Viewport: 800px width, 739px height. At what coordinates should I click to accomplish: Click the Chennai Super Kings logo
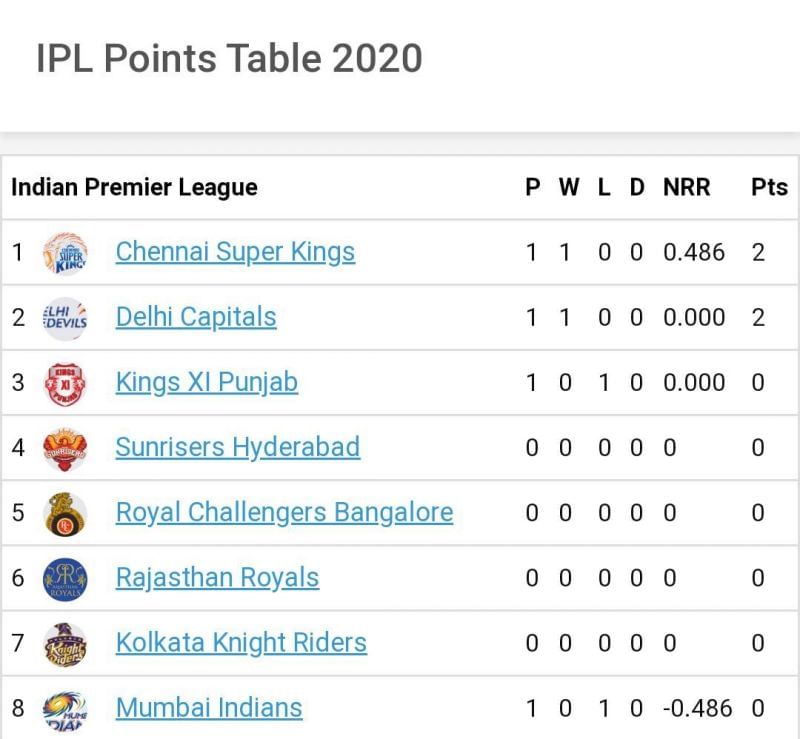tap(65, 252)
